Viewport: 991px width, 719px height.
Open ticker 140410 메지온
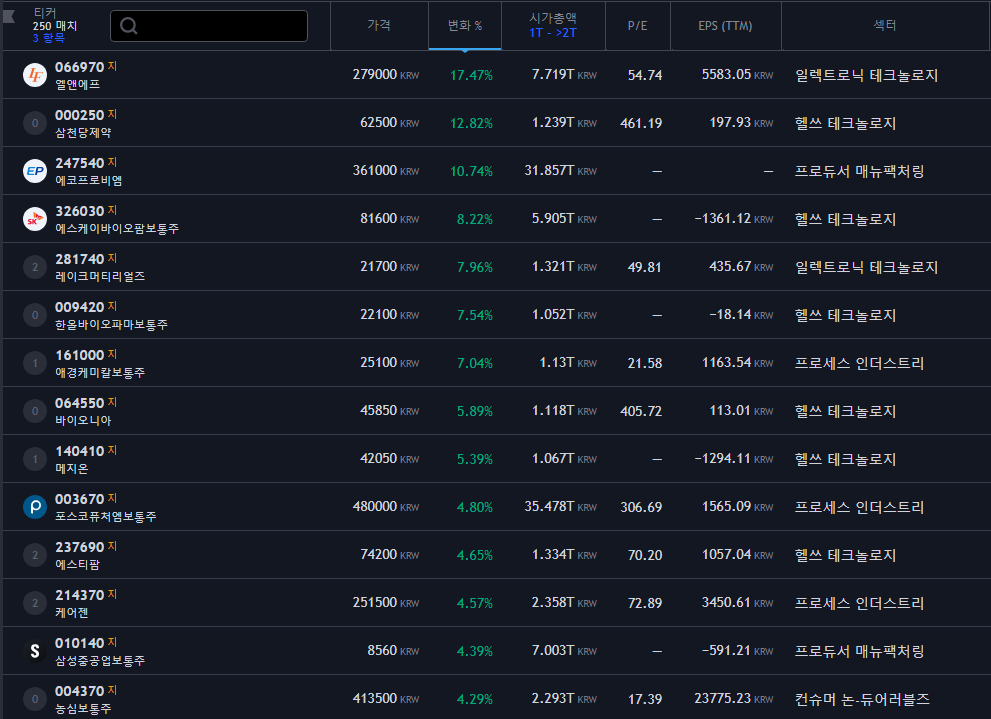(x=79, y=451)
